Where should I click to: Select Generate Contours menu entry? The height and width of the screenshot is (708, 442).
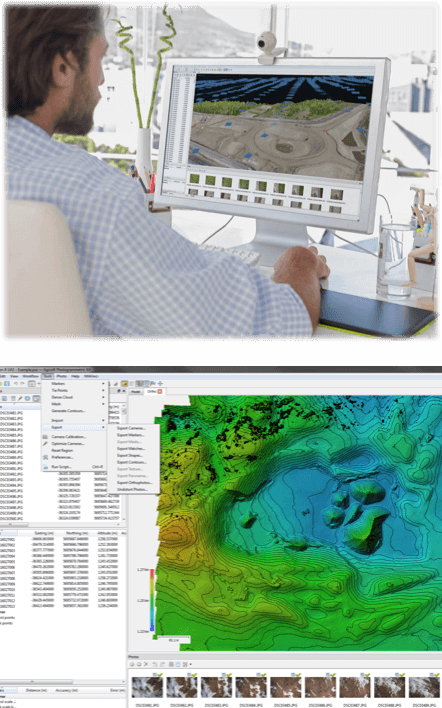click(68, 410)
